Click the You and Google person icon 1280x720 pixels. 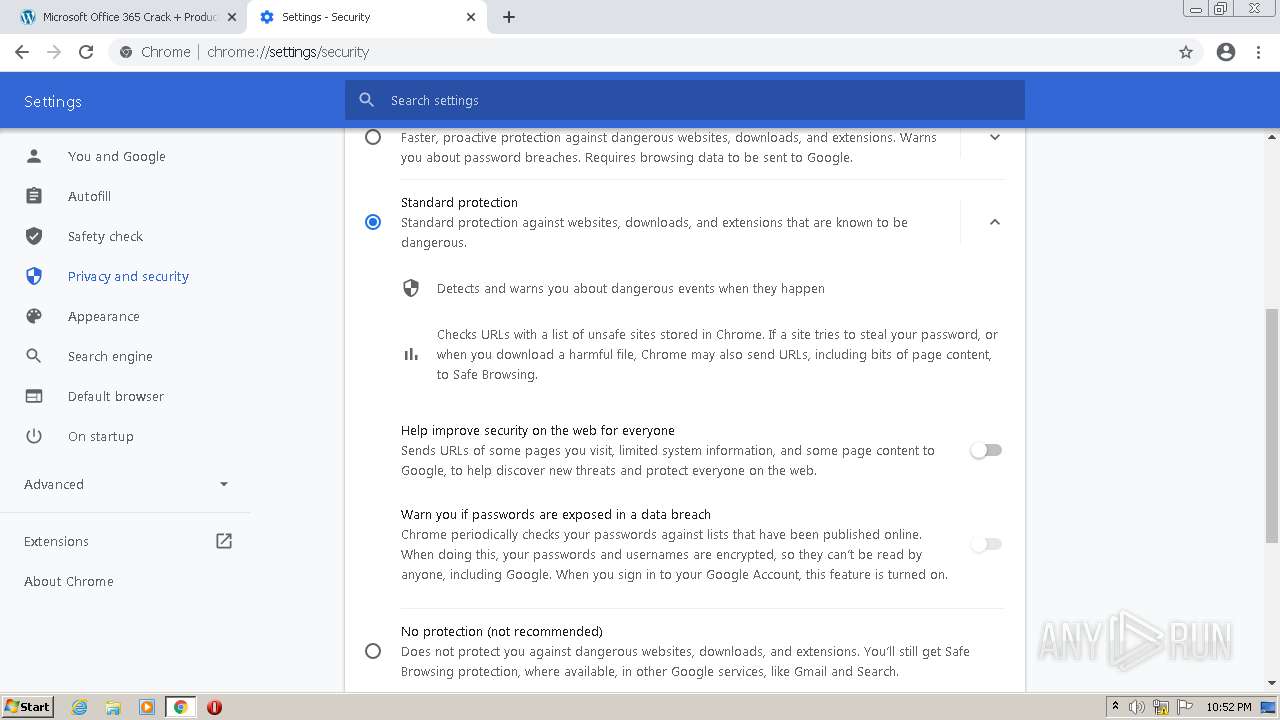pos(34,156)
